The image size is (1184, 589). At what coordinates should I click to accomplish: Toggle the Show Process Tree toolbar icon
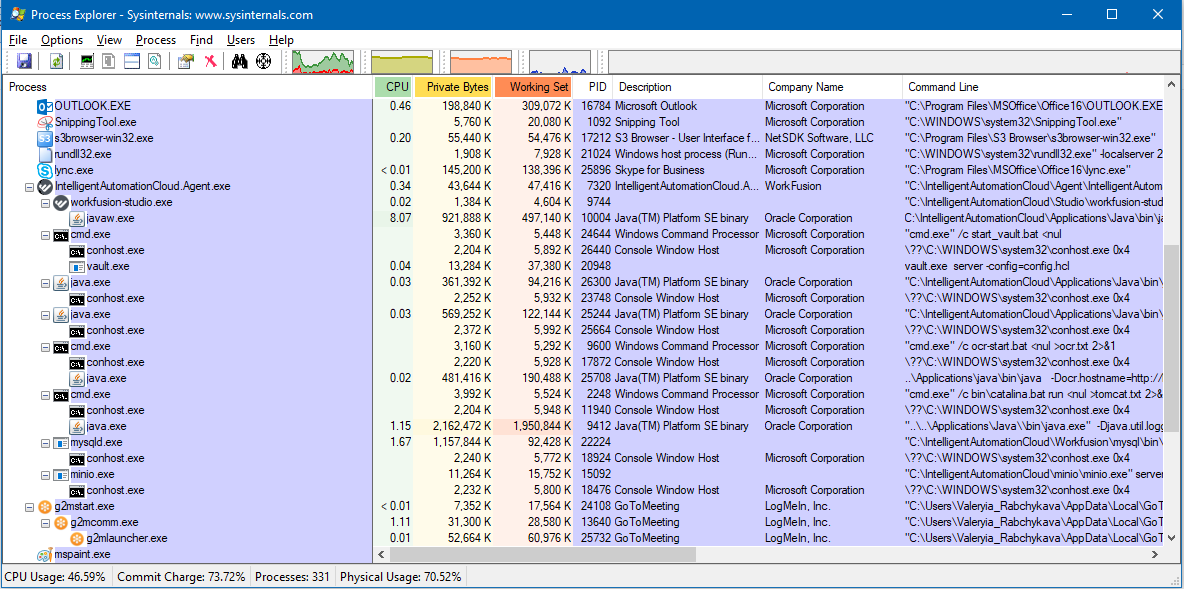tap(109, 62)
